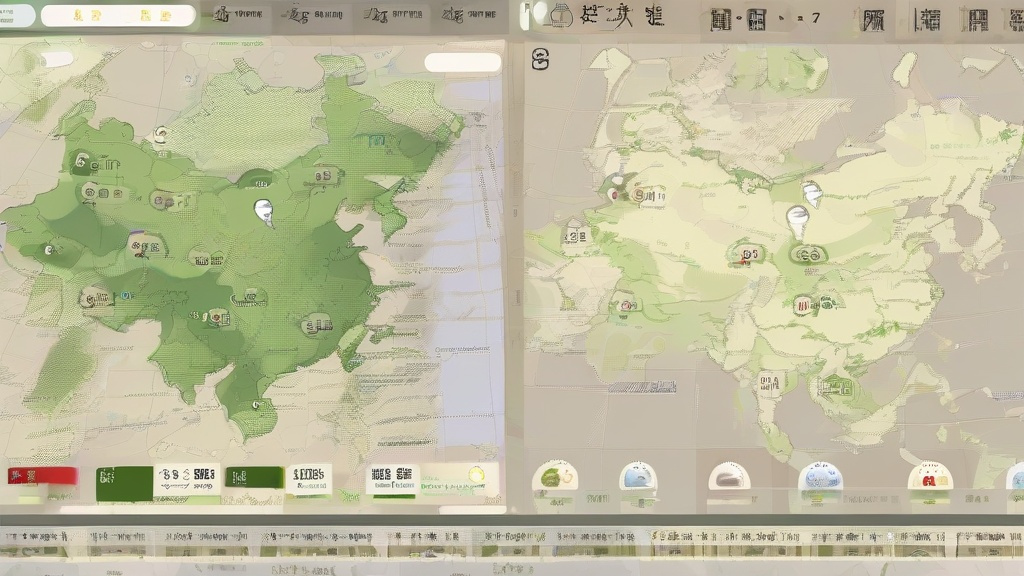Image resolution: width=1024 pixels, height=576 pixels.
Task: Select the gray round icon below the right map
Action: [x=729, y=477]
